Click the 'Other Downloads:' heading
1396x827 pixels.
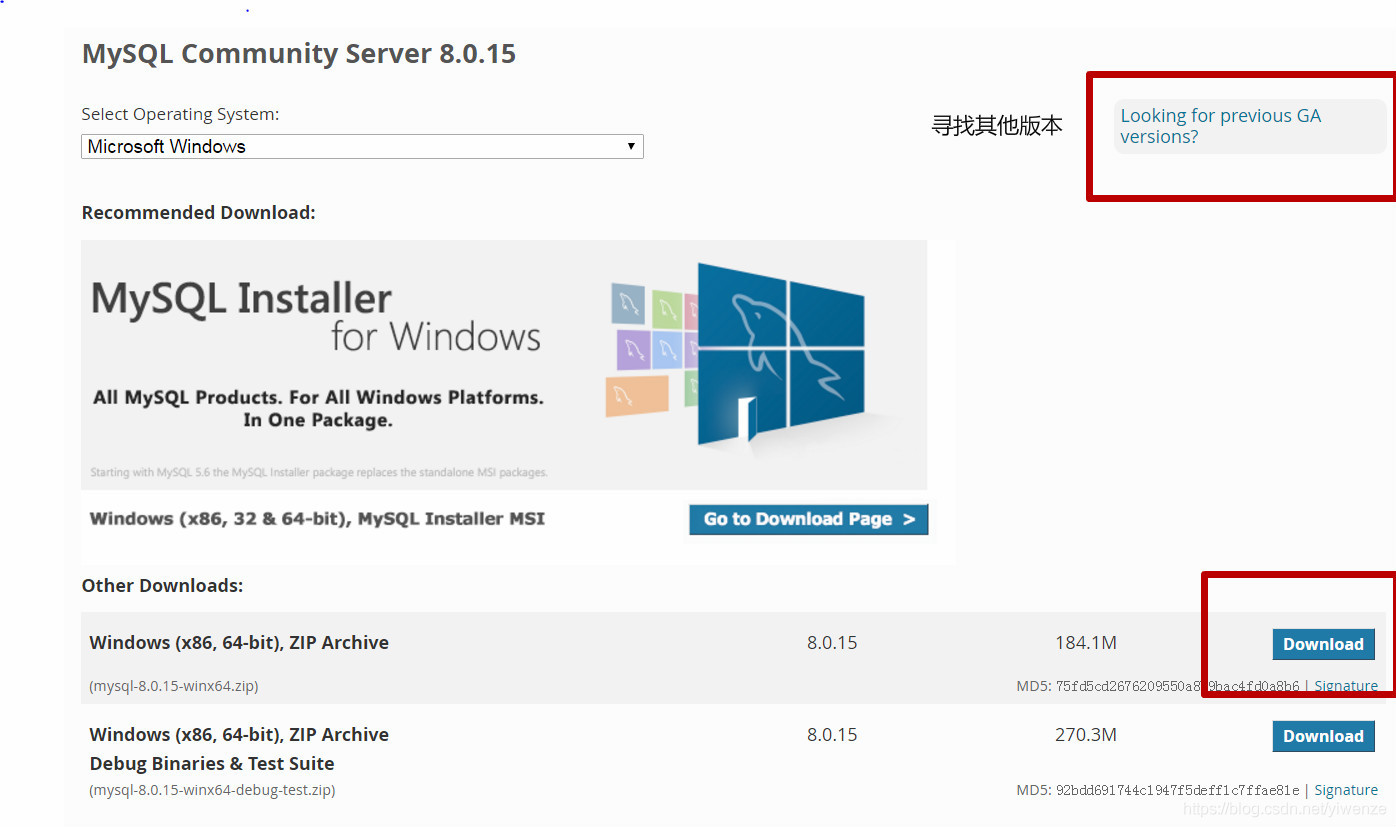pos(162,585)
